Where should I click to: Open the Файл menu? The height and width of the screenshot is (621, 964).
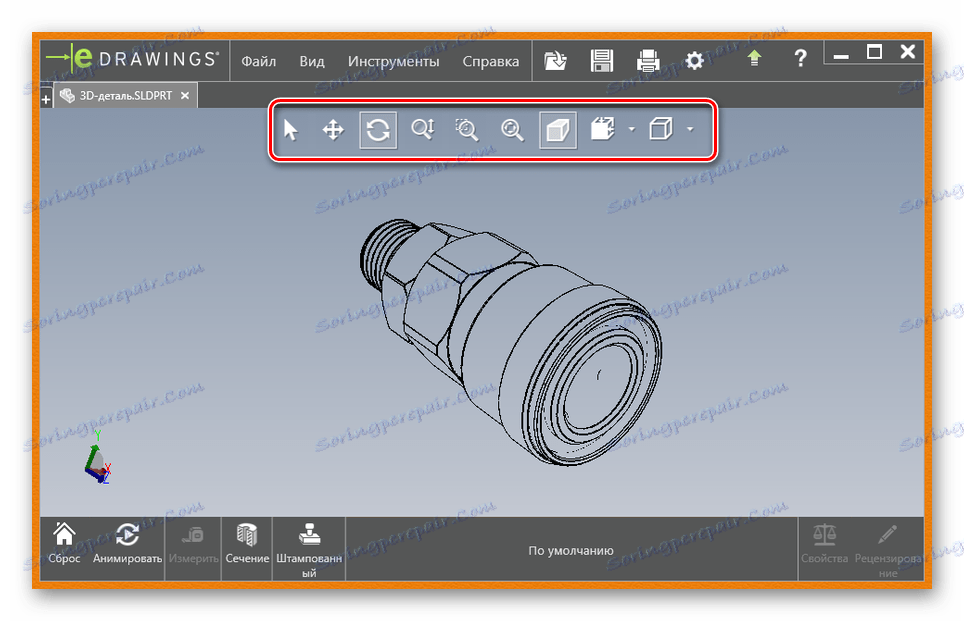[258, 61]
